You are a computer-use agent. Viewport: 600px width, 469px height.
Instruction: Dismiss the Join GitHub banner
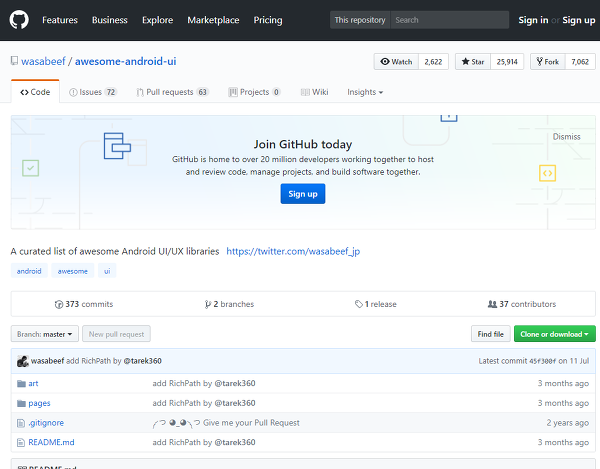point(566,137)
